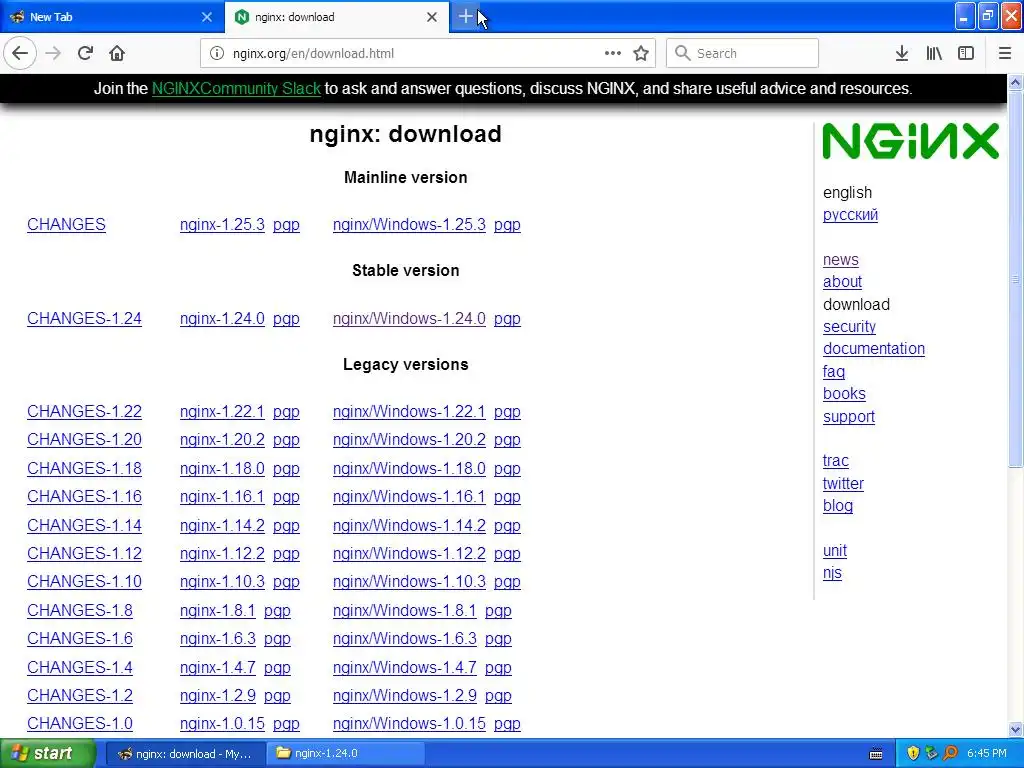Open the support sidebar link
The height and width of the screenshot is (768, 1024).
(x=849, y=417)
